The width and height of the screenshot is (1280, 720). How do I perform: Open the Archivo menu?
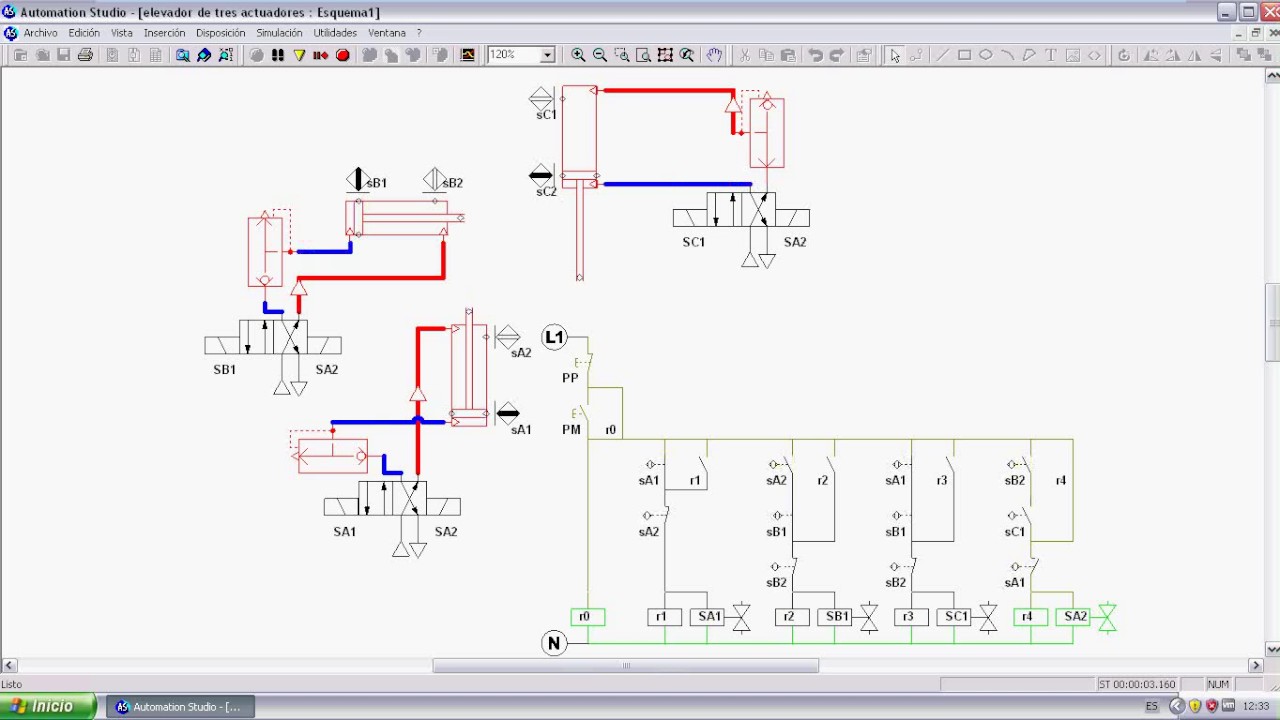(x=41, y=33)
